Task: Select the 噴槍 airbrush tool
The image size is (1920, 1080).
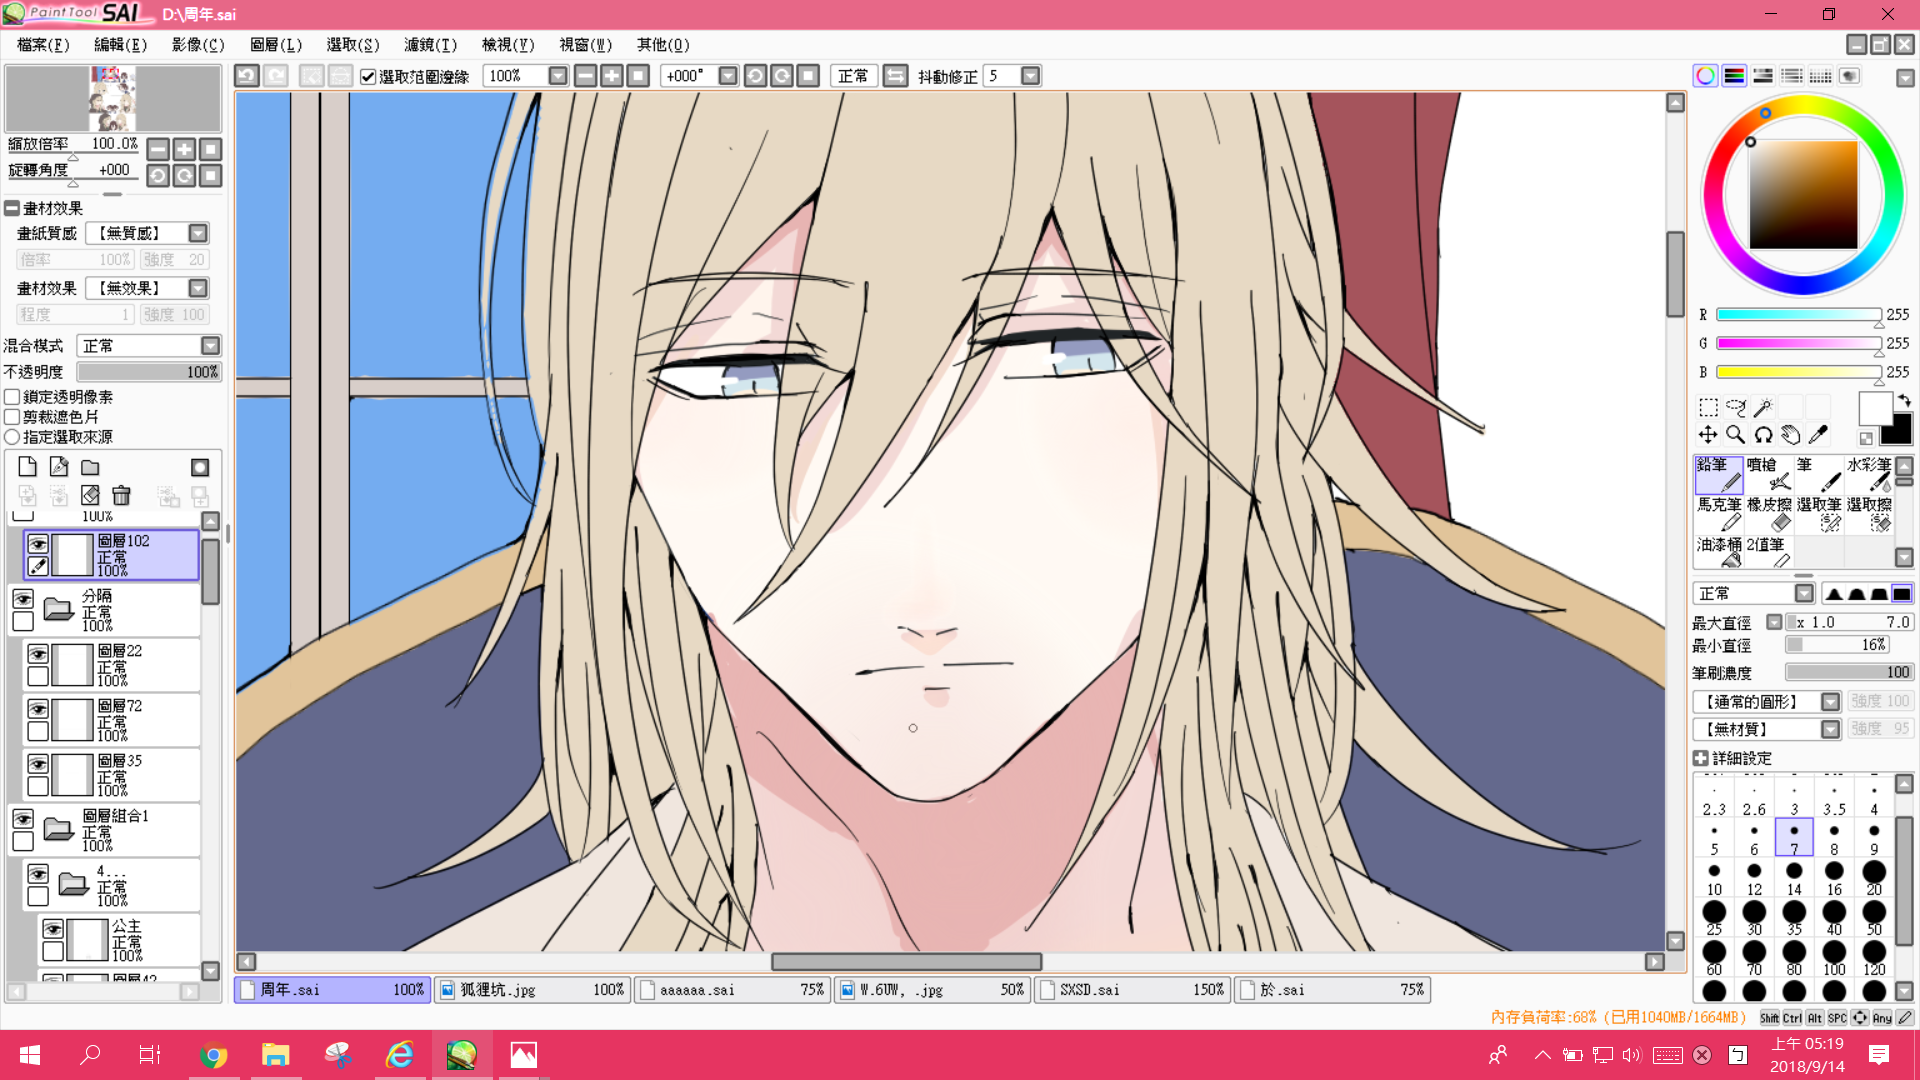Action: point(1769,474)
